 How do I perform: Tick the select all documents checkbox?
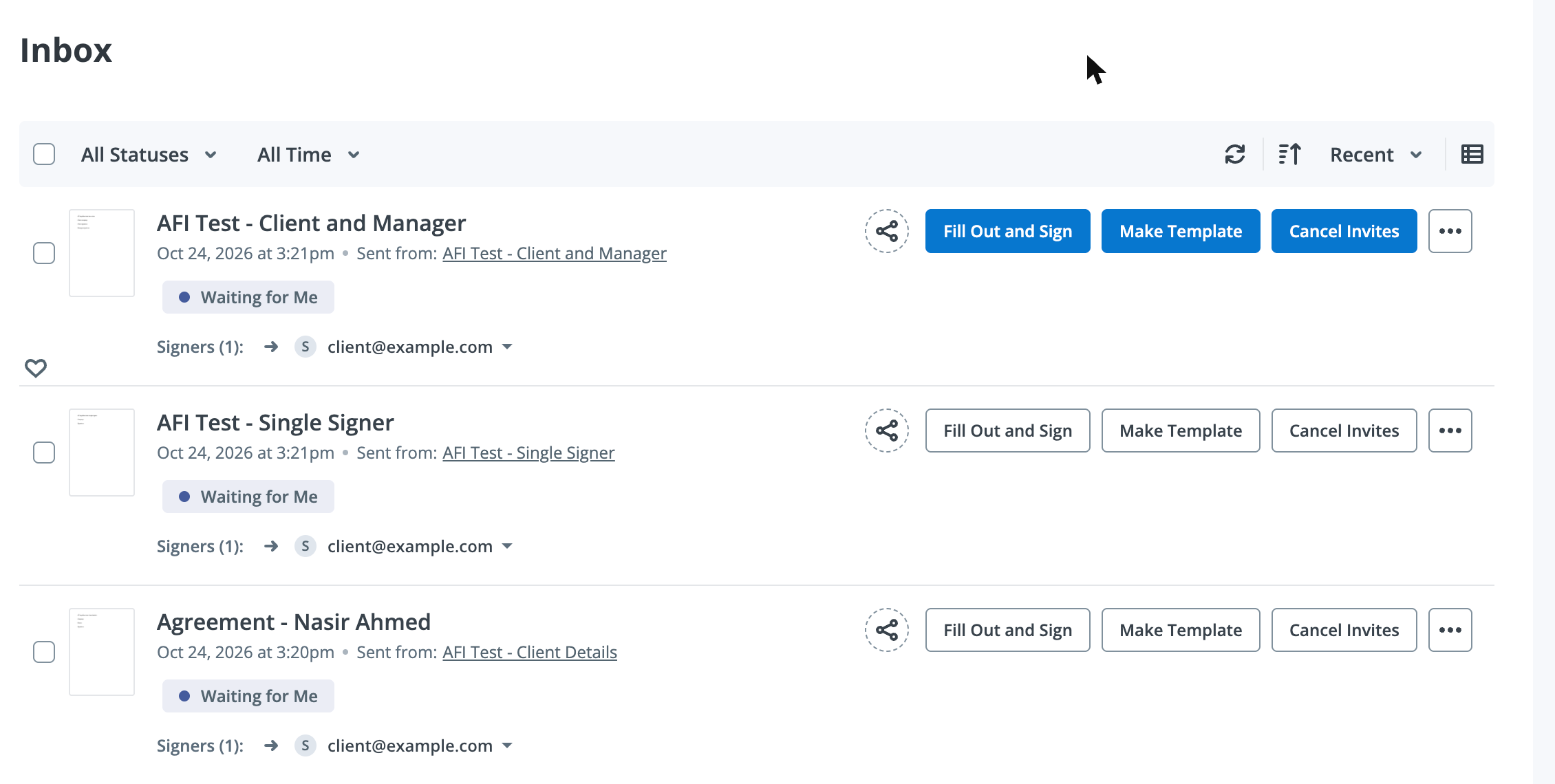(x=44, y=154)
